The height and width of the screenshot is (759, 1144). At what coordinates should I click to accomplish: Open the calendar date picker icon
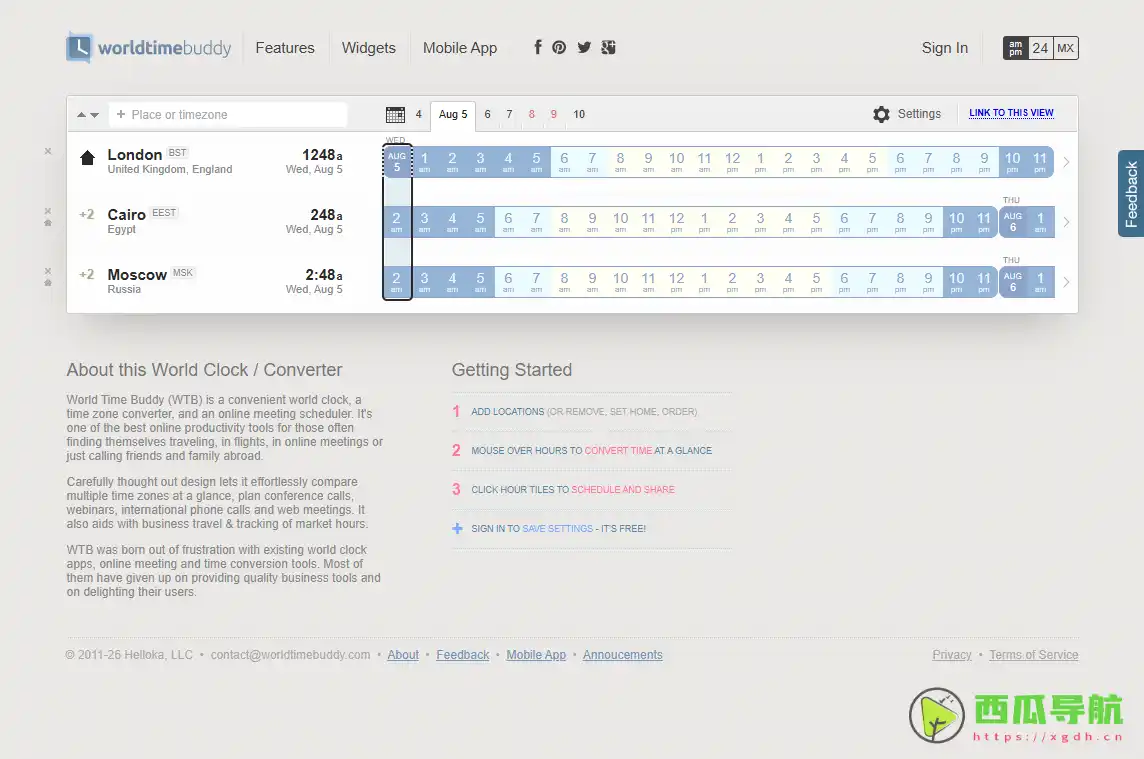point(395,115)
